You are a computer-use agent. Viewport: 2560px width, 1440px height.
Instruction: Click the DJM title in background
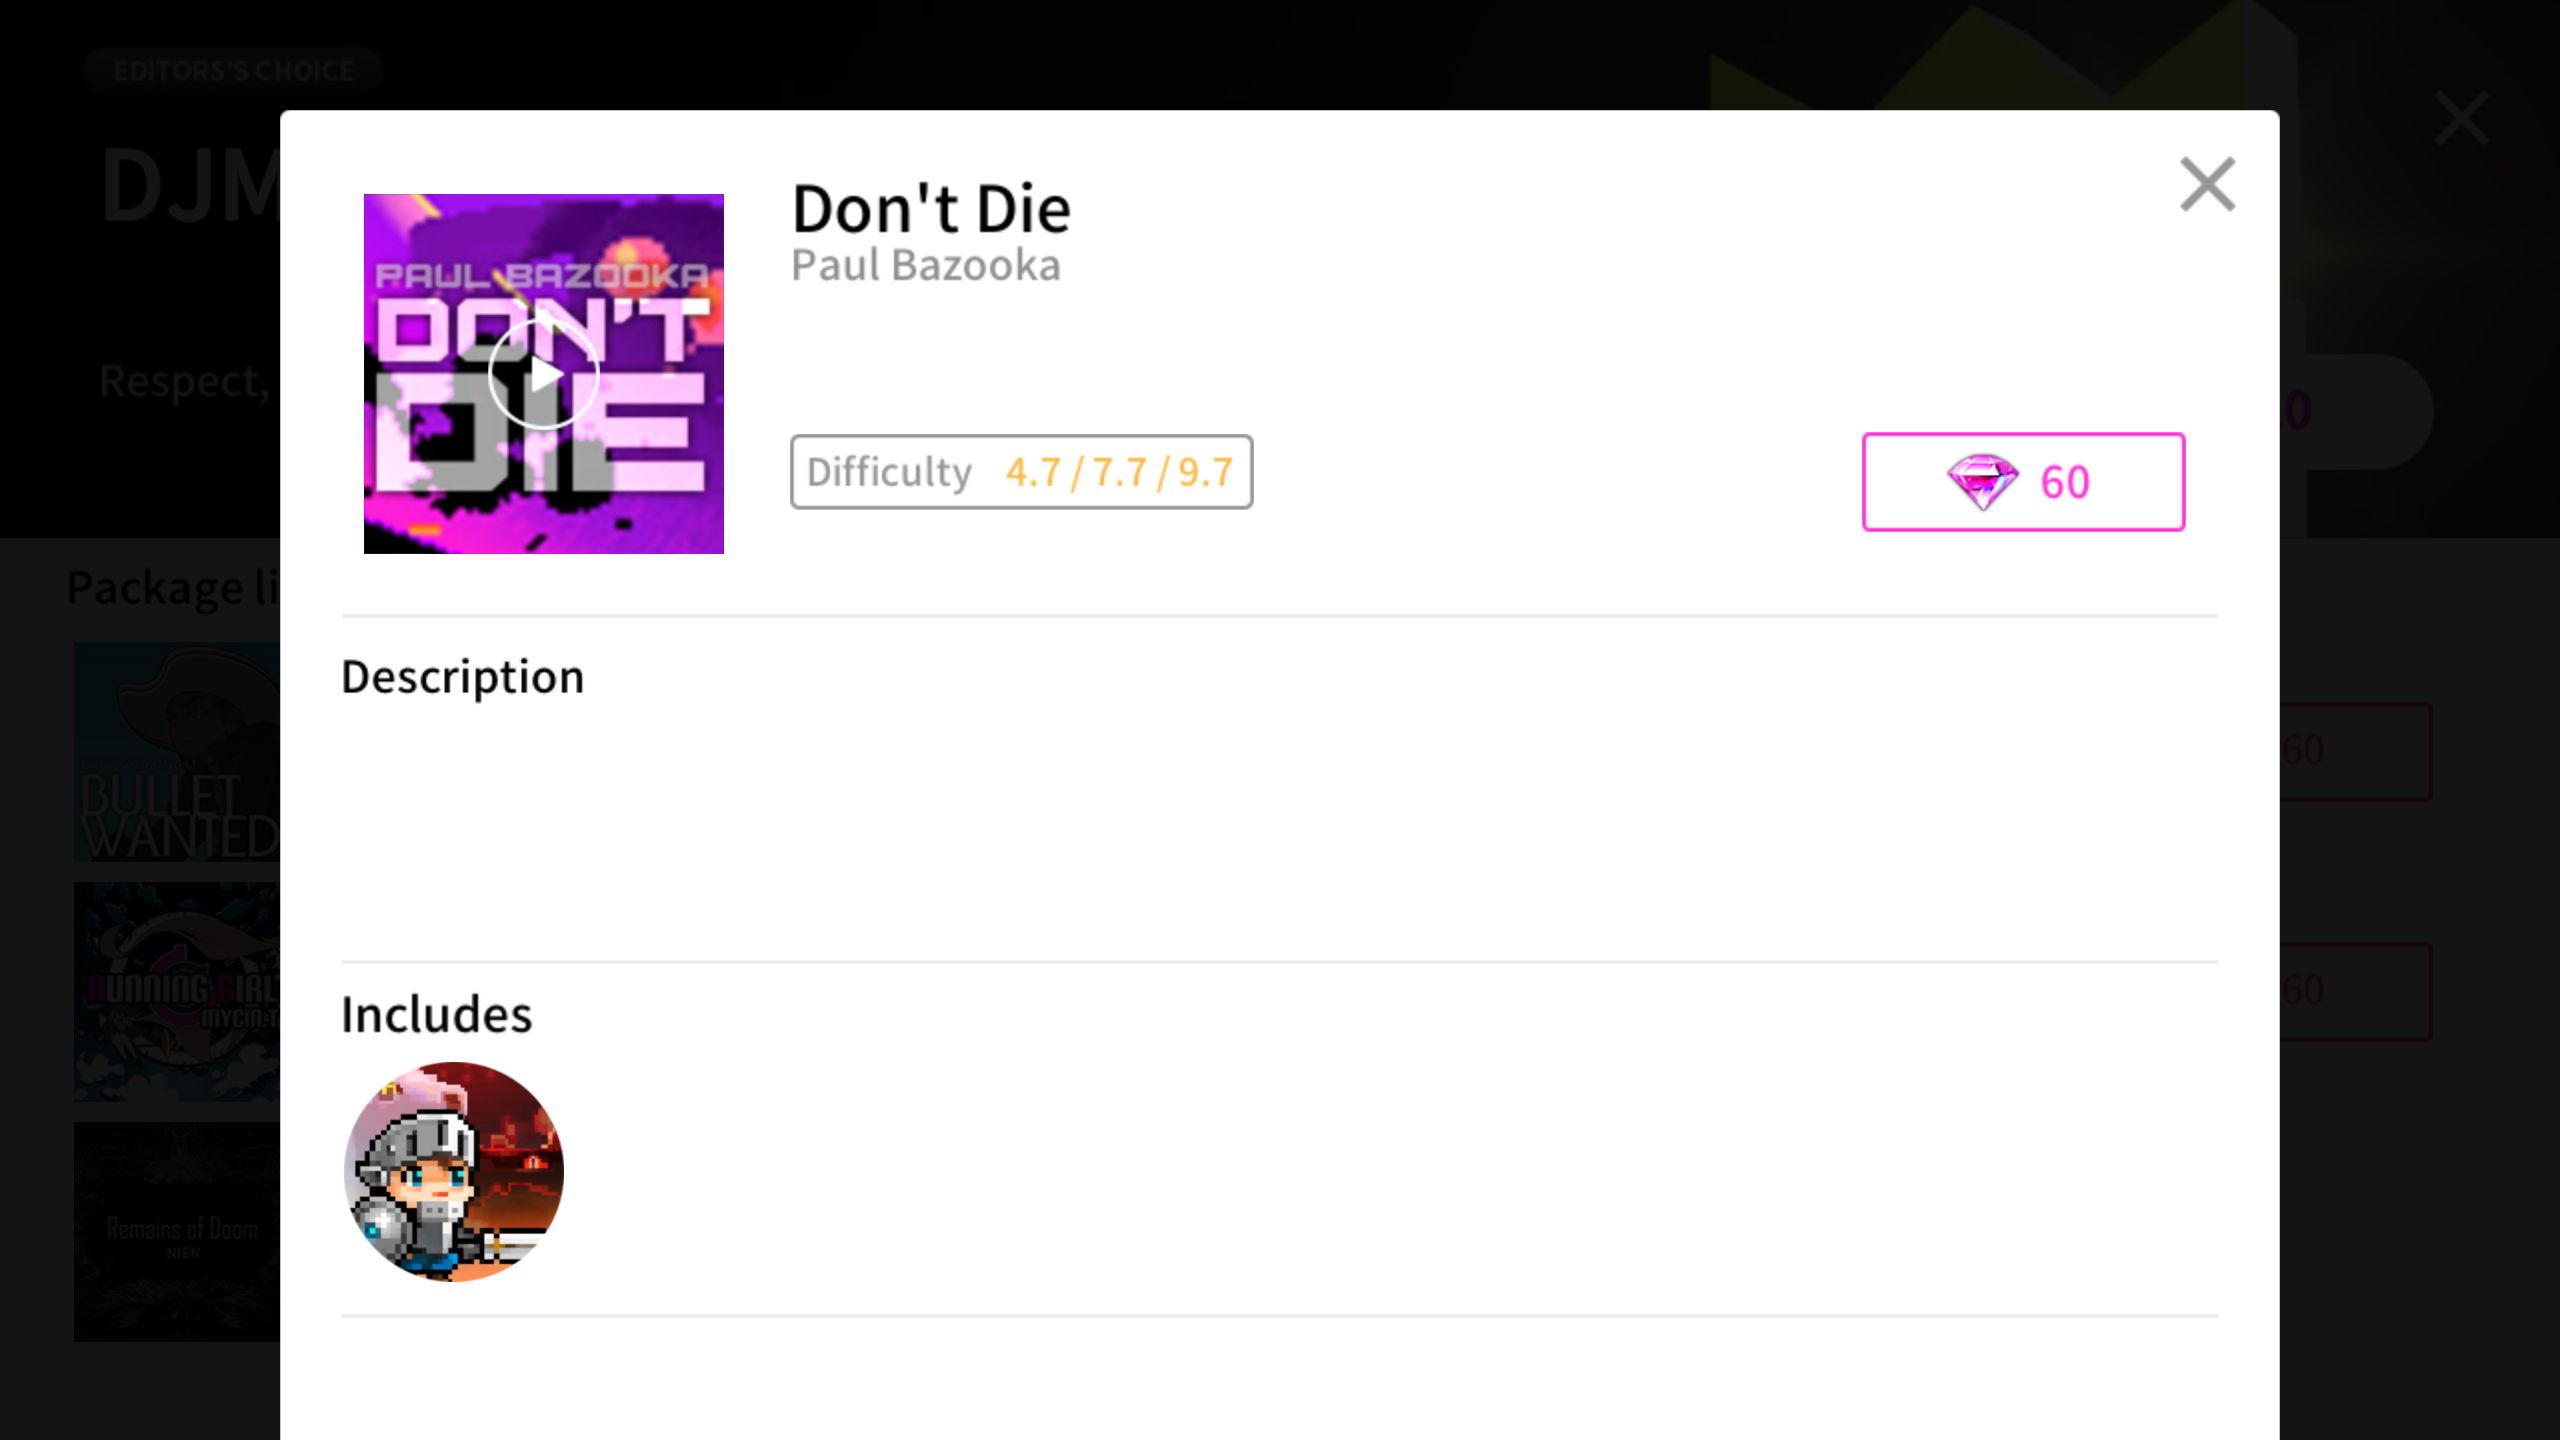tap(191, 187)
